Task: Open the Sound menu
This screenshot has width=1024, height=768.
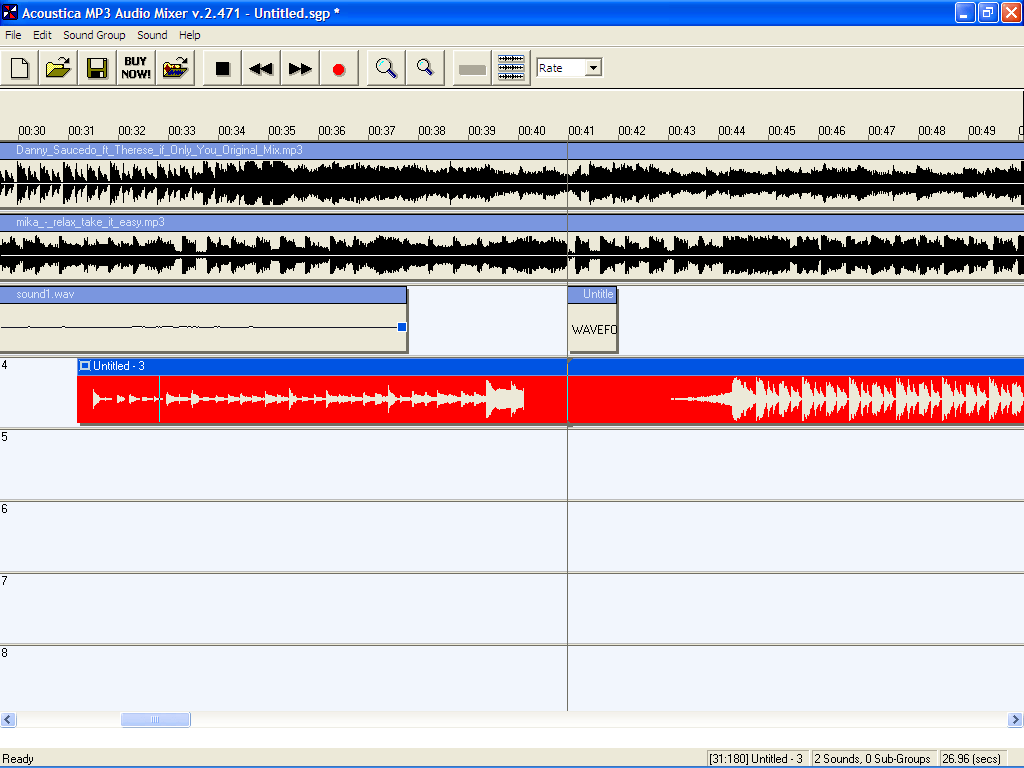Action: (x=152, y=35)
